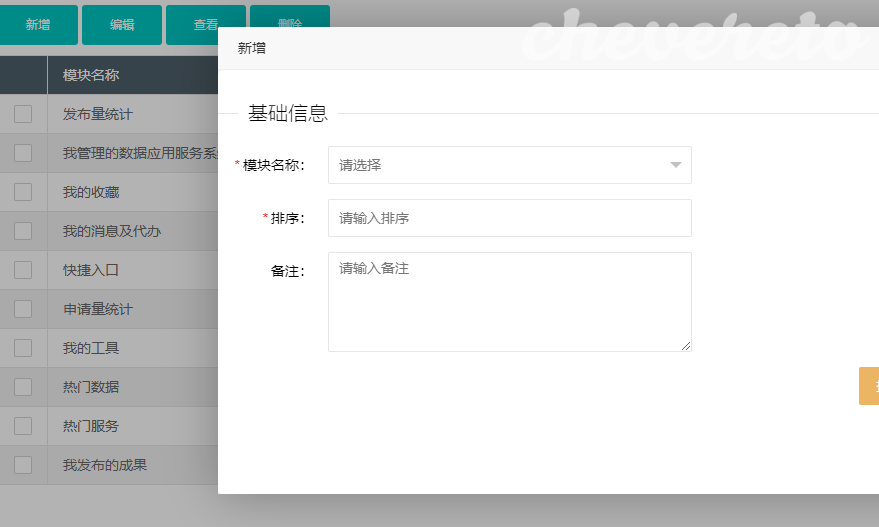Check the 我的收藏 row checkbox
Viewport: 879px width, 527px height.
coord(23,192)
